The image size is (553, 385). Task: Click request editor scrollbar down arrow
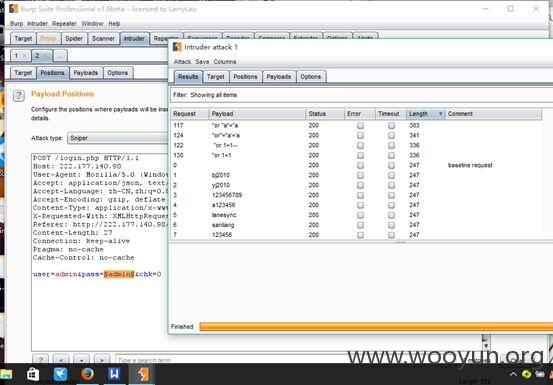[486, 346]
